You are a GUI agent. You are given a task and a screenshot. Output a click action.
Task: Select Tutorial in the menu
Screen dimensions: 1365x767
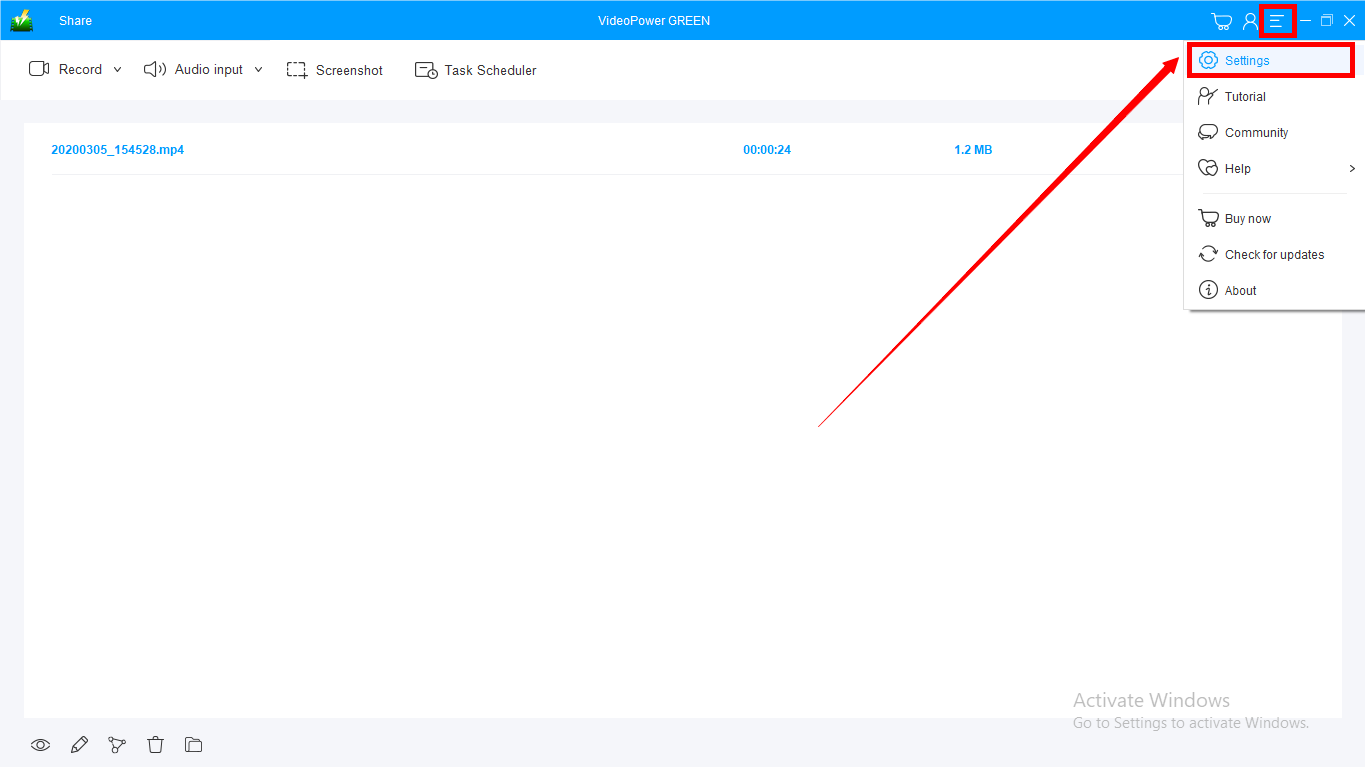point(1244,97)
